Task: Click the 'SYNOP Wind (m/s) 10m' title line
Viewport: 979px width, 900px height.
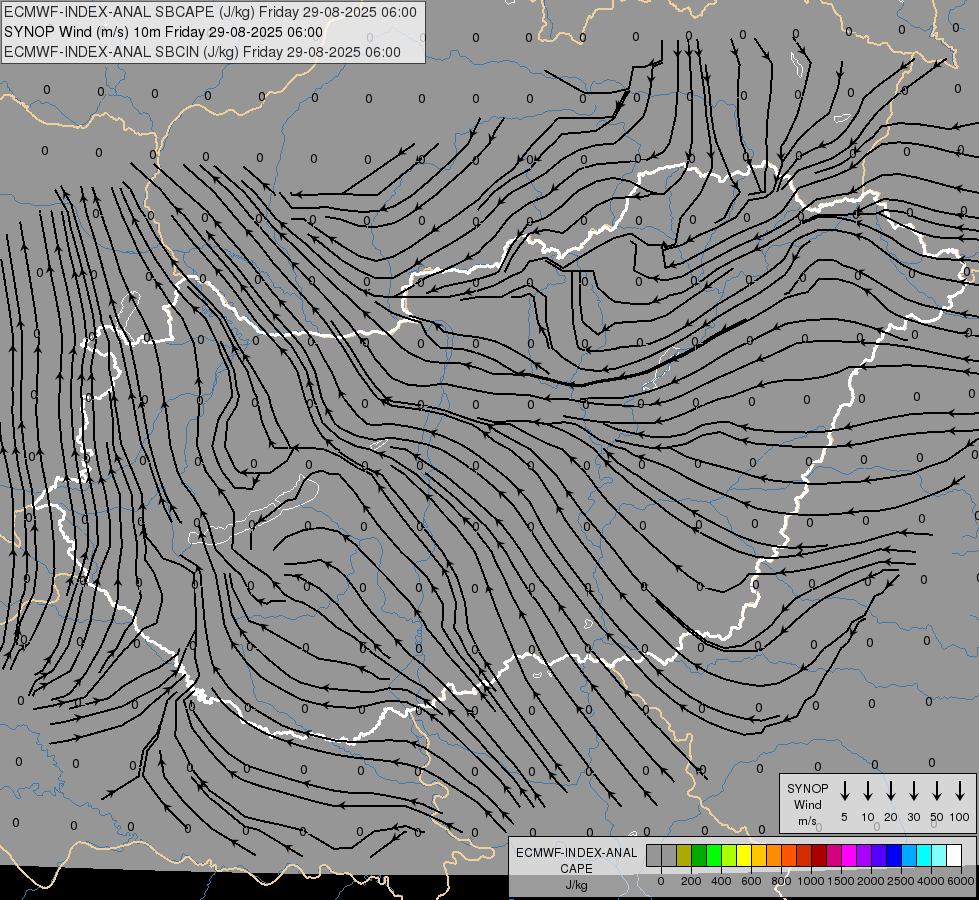Action: point(164,32)
